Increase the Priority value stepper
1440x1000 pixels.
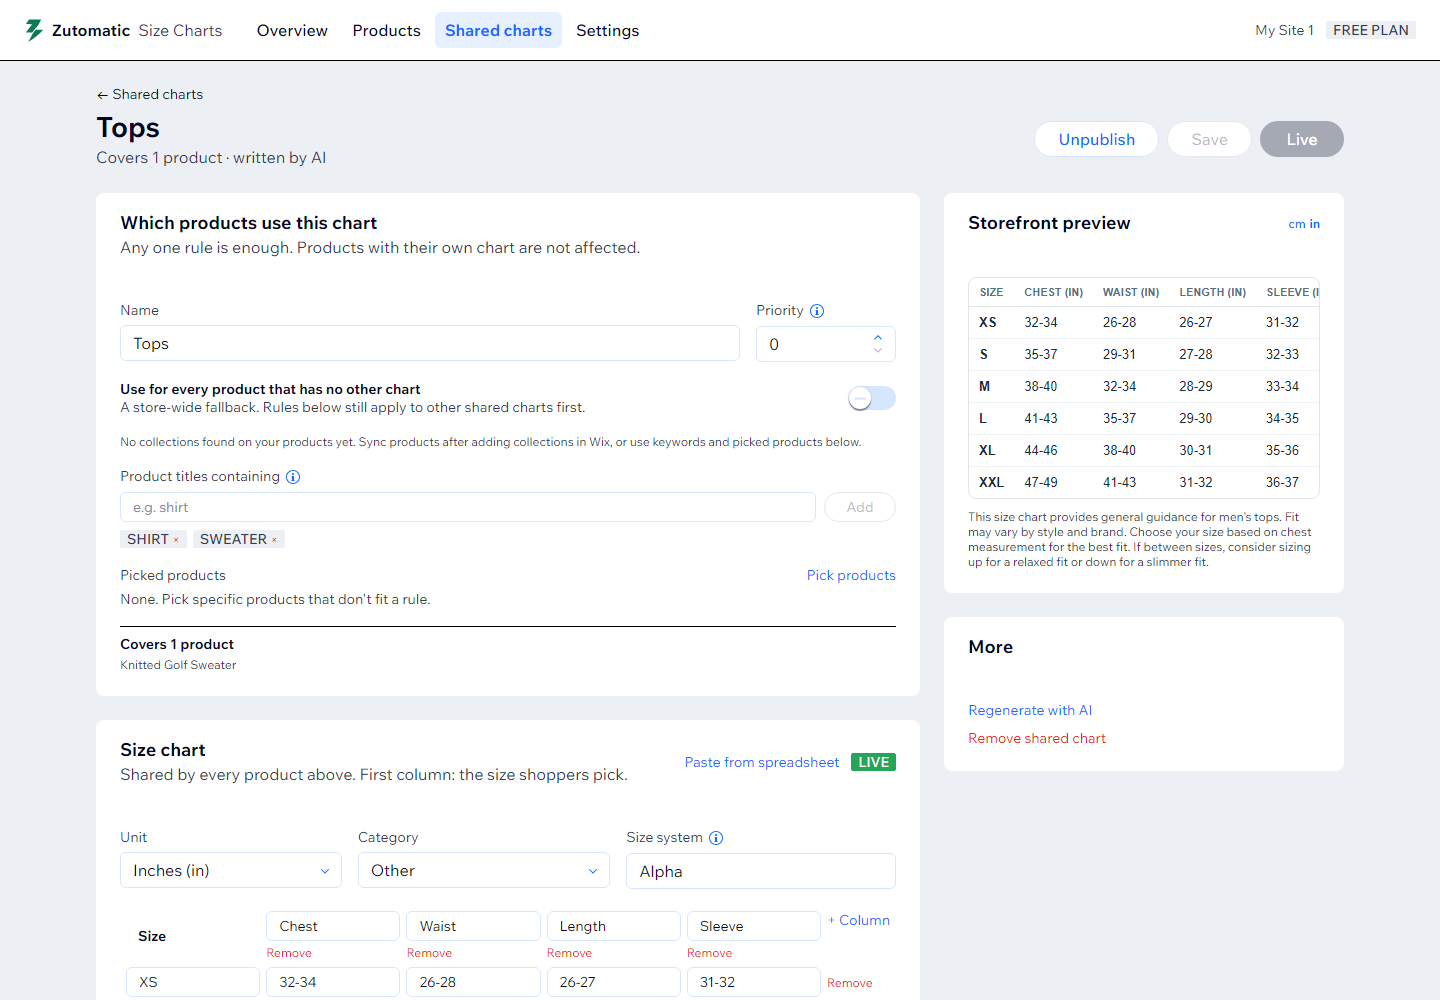point(878,337)
